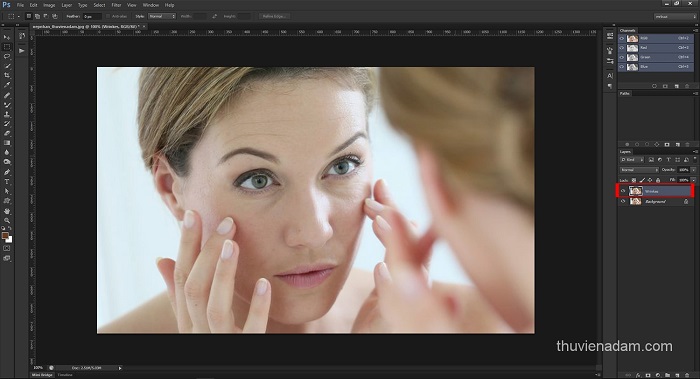Open Adjustments sliders icon in dock
Viewport: 700px width, 379px height.
(x=610, y=61)
